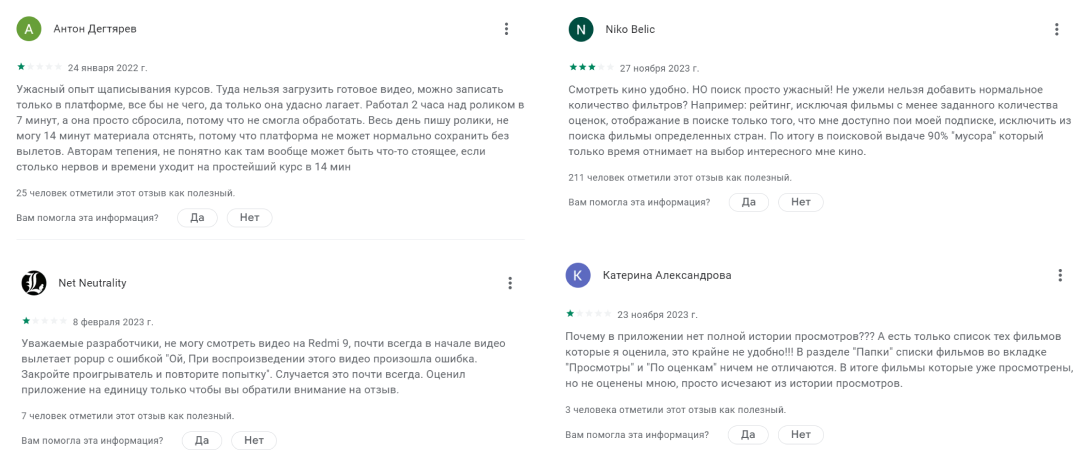This screenshot has width=1086, height=461.
Task: Click Niko Belic's dark green avatar
Action: coord(580,29)
